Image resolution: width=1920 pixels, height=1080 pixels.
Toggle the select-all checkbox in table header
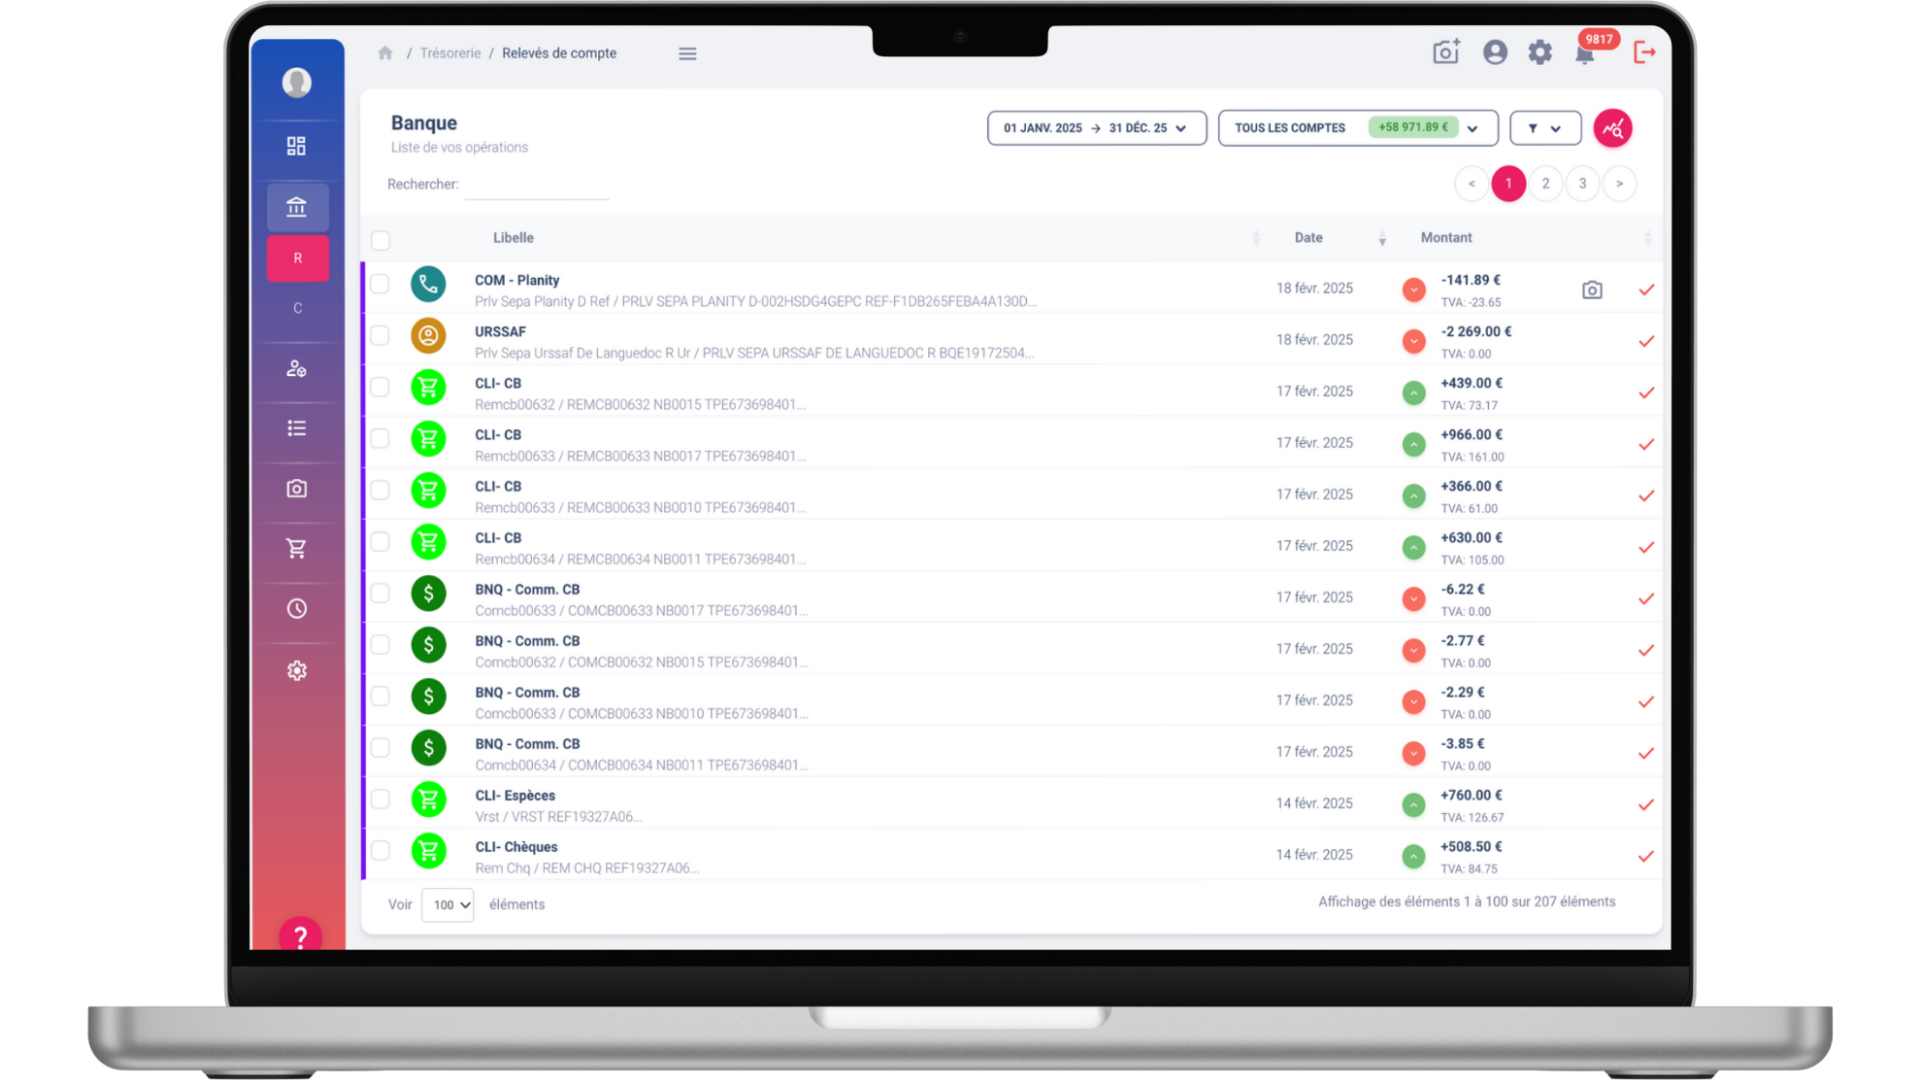pos(381,240)
